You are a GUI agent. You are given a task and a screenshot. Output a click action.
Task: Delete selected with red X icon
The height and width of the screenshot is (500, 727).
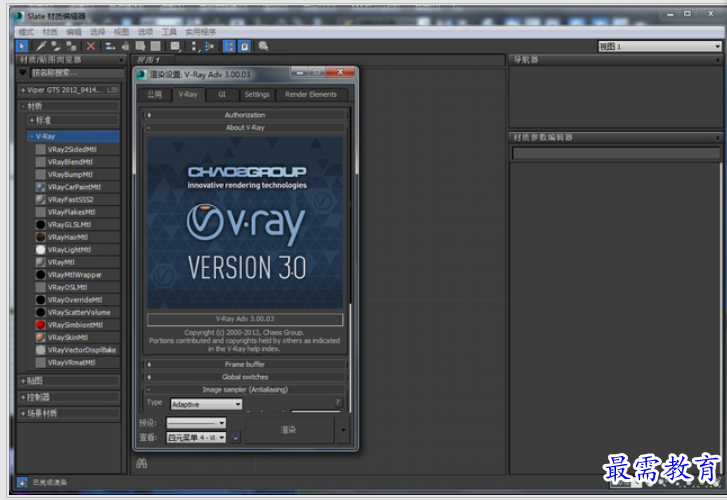pos(91,46)
